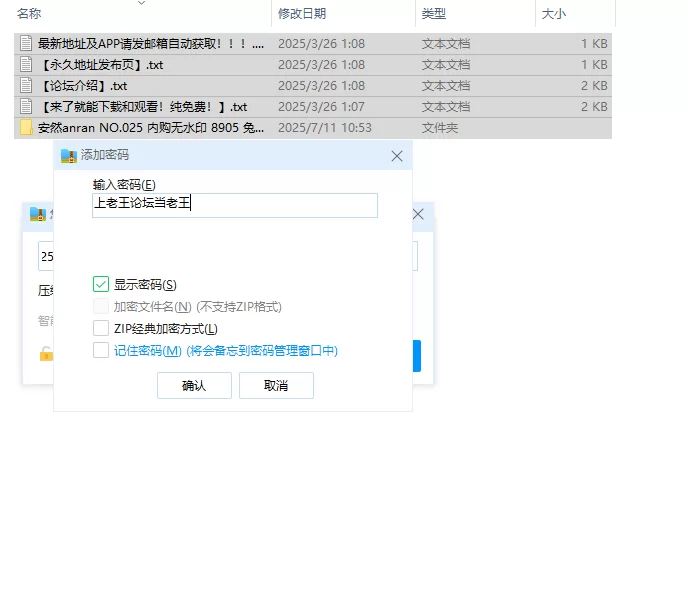The height and width of the screenshot is (613, 688).
Task: Close the compression window behind the dialog
Action: coord(418,214)
